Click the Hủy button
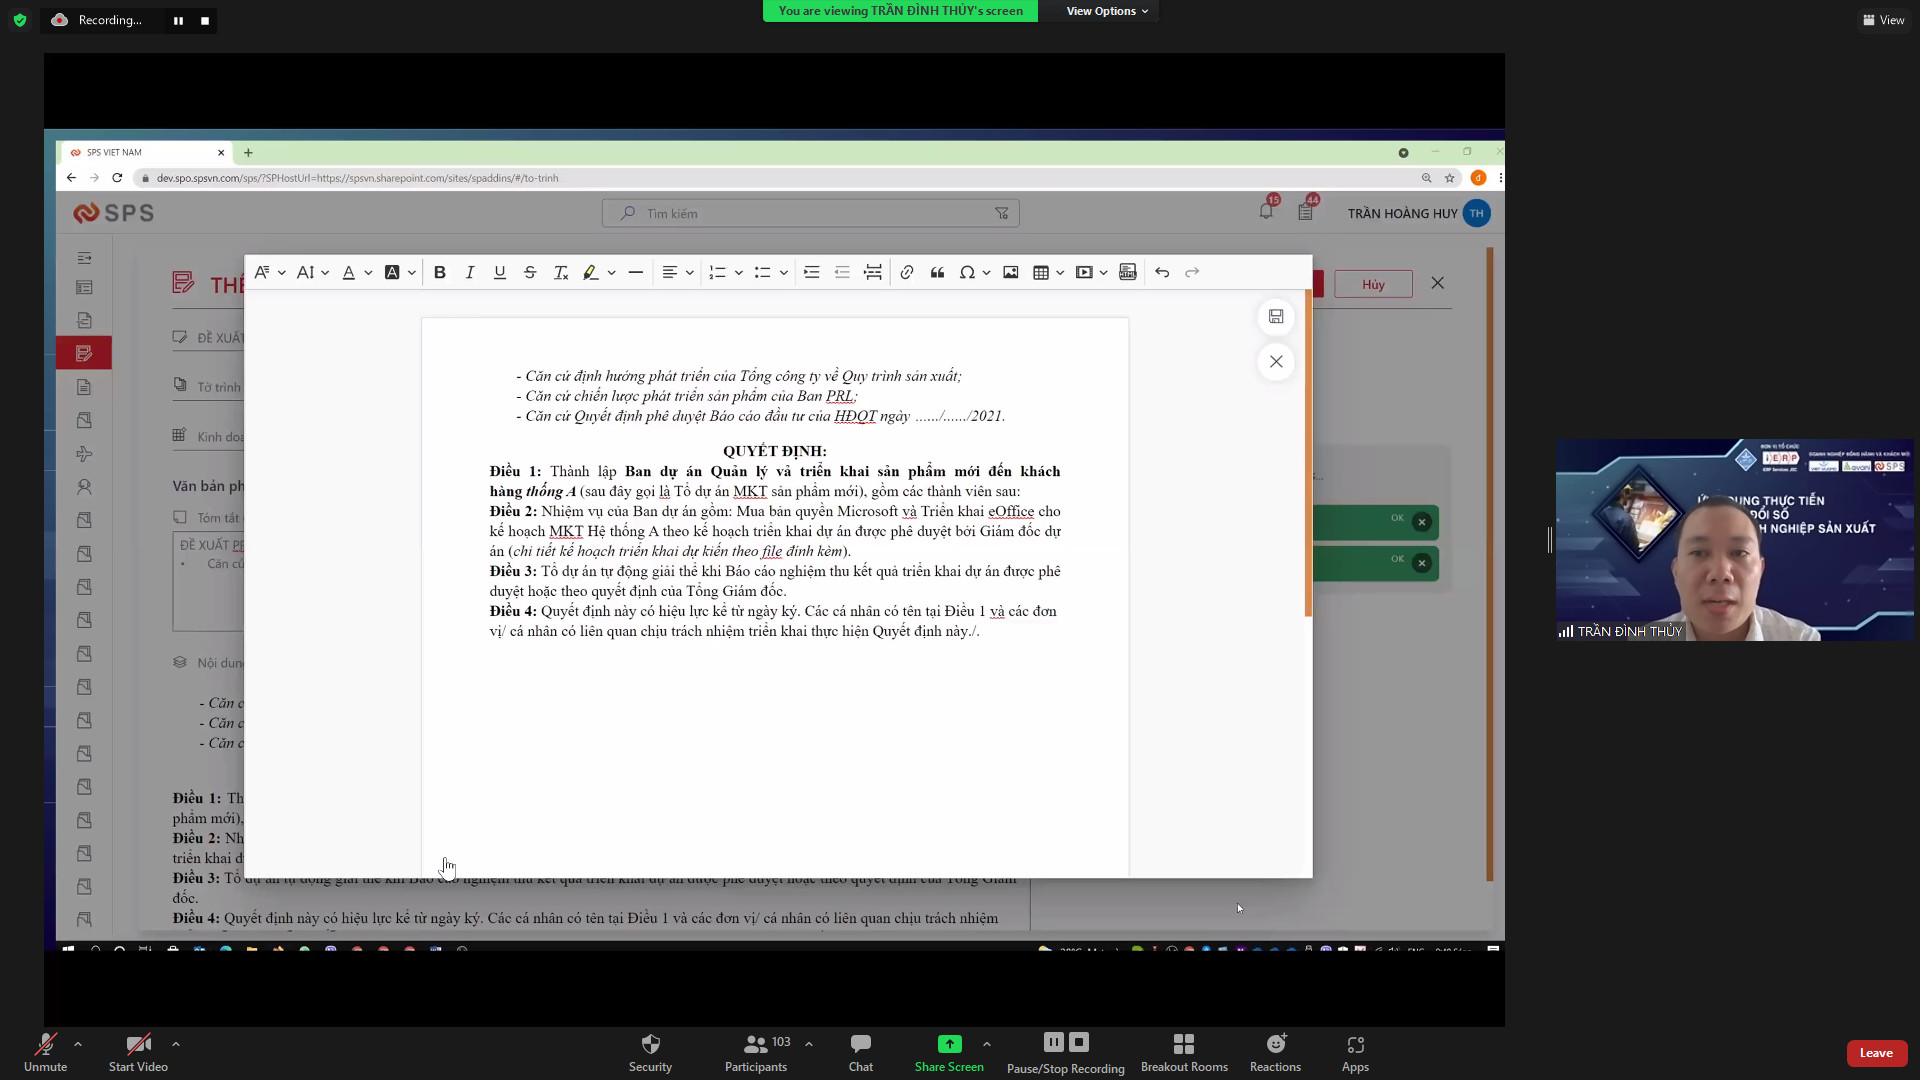The height and width of the screenshot is (1080, 1920). pyautogui.click(x=1373, y=284)
